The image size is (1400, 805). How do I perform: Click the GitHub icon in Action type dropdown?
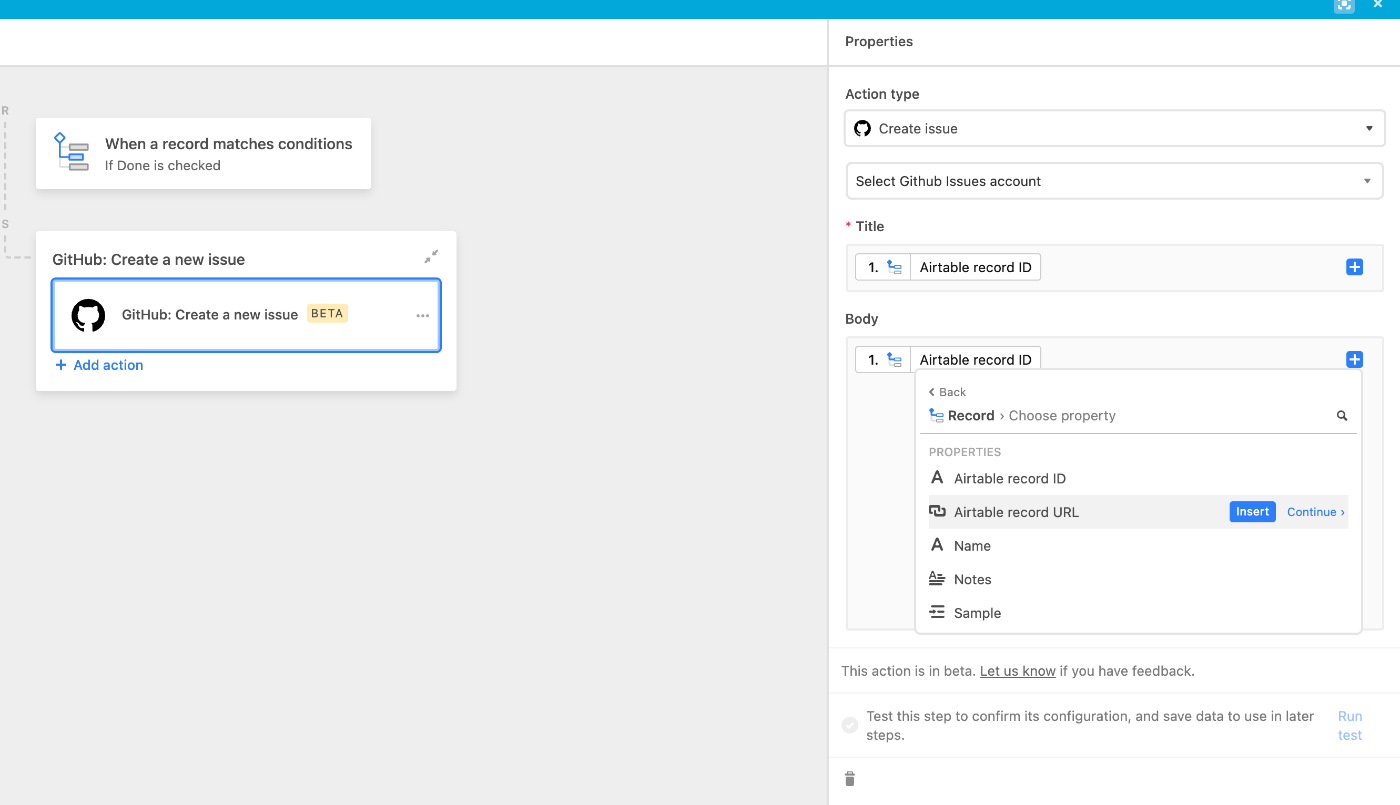[x=862, y=128]
